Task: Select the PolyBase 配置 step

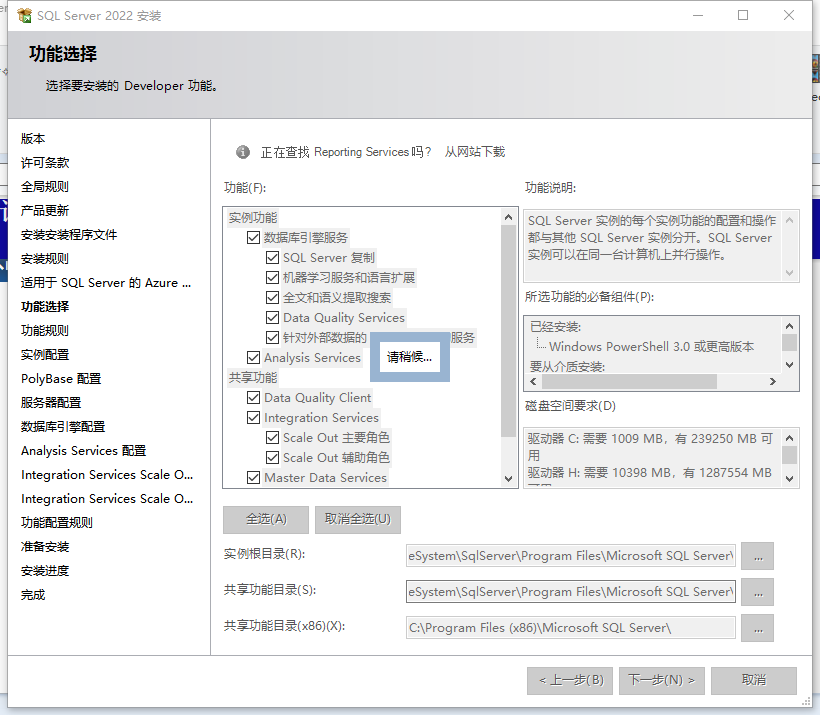Action: [x=61, y=379]
